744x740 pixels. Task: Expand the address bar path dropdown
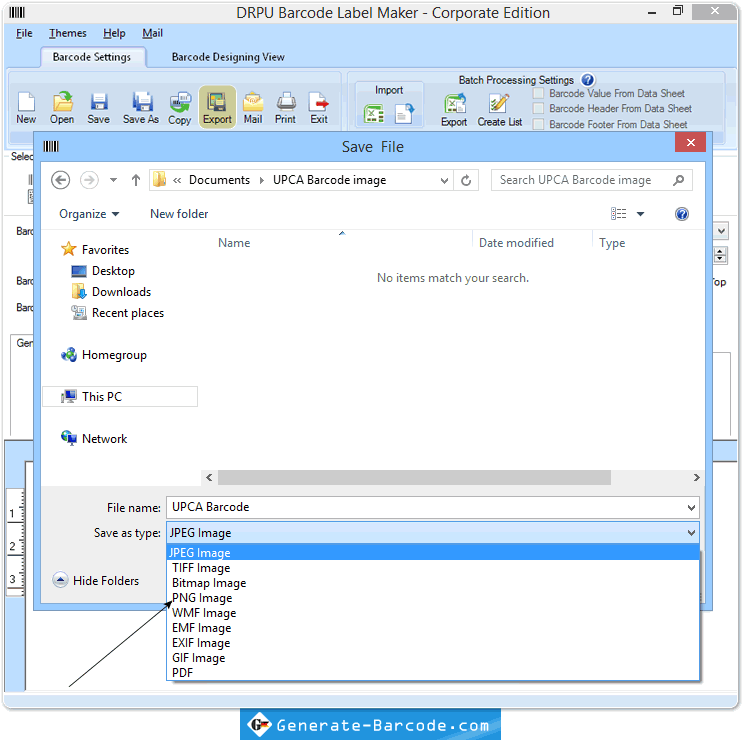click(x=444, y=180)
